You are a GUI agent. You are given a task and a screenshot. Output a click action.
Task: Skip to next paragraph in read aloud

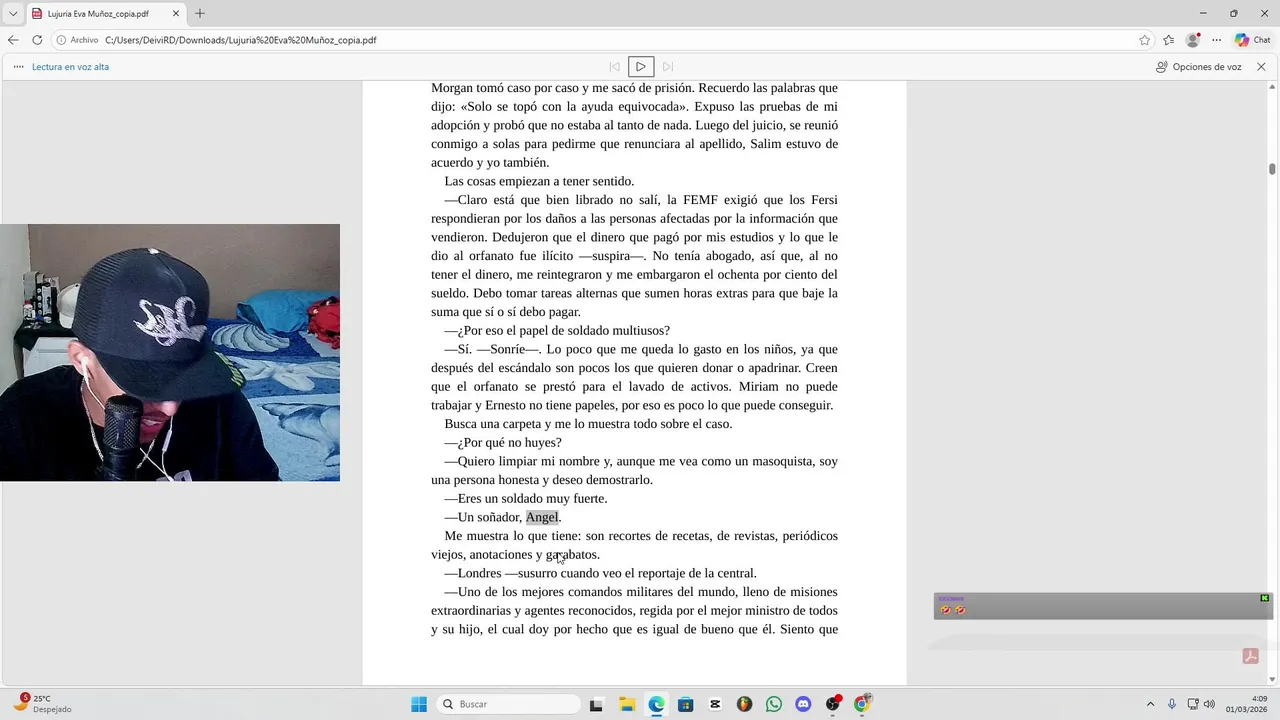point(668,67)
